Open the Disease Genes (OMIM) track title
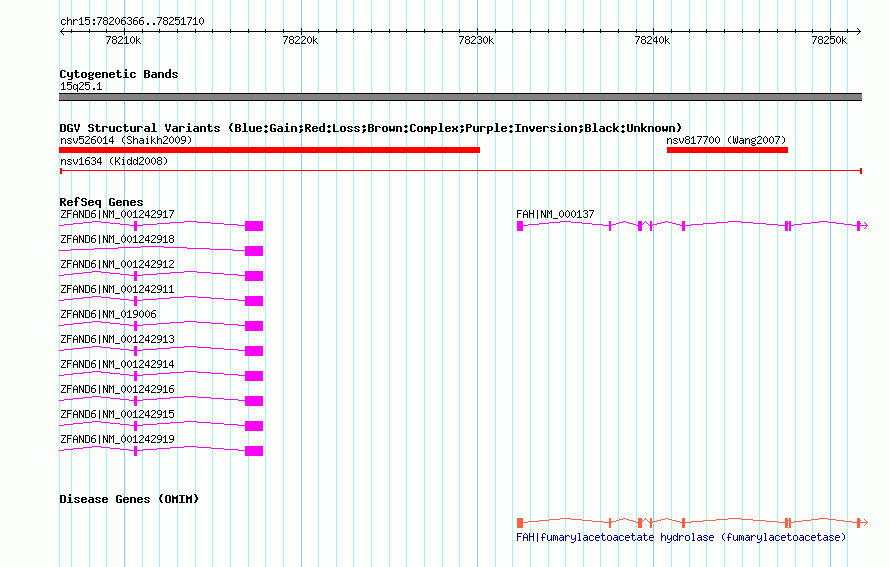The width and height of the screenshot is (890, 567). (129, 499)
